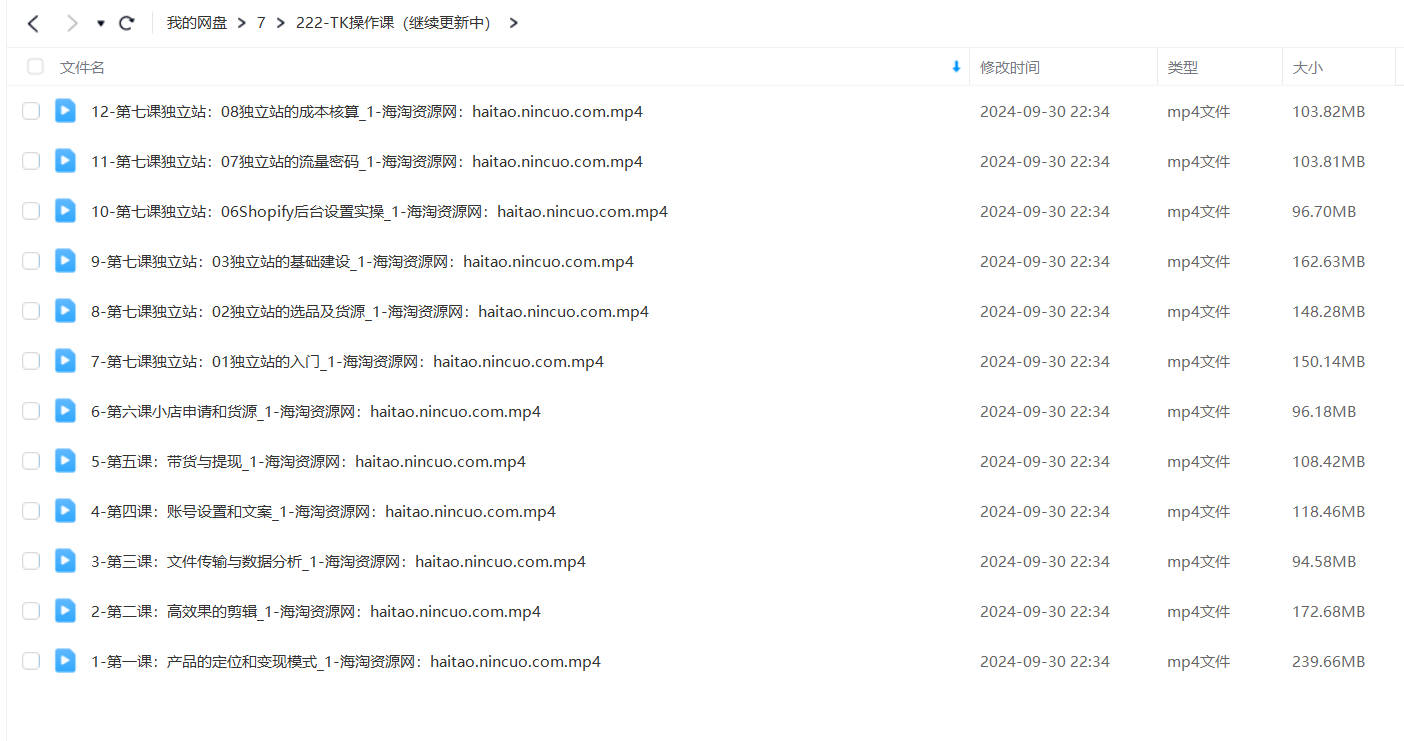The height and width of the screenshot is (741, 1404).
Task: Check the box for 1-第一课 file
Action: pyautogui.click(x=31, y=661)
